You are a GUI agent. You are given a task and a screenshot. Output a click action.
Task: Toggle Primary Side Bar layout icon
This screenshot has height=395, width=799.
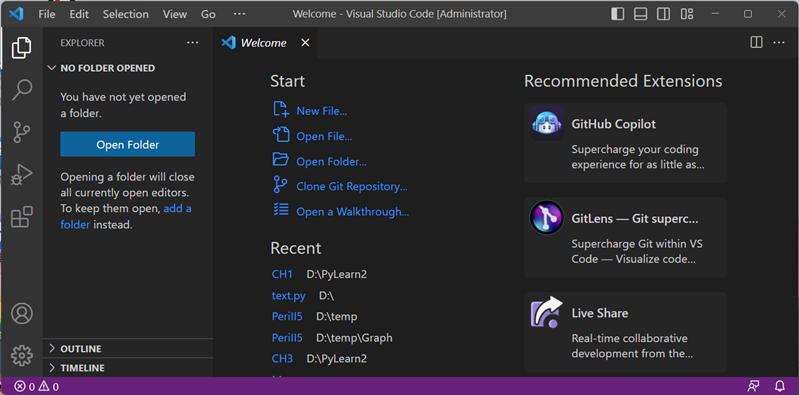[x=618, y=14]
